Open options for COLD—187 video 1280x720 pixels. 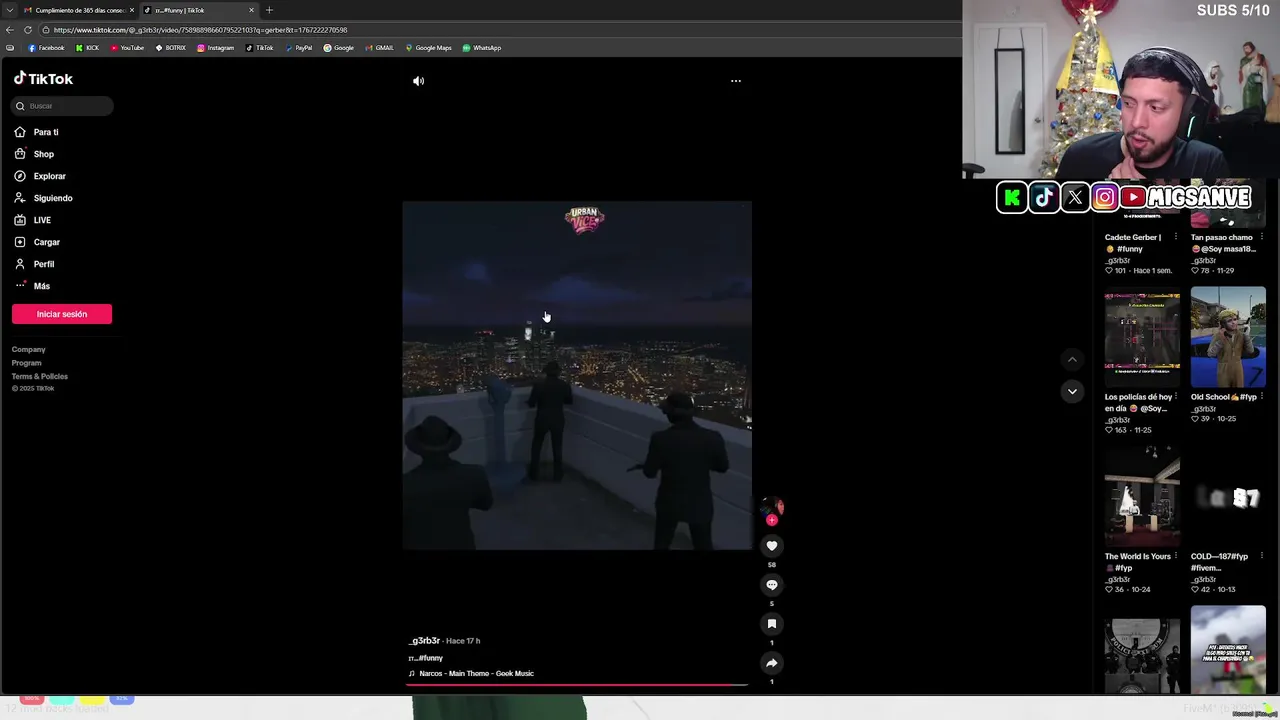[x=1261, y=556]
